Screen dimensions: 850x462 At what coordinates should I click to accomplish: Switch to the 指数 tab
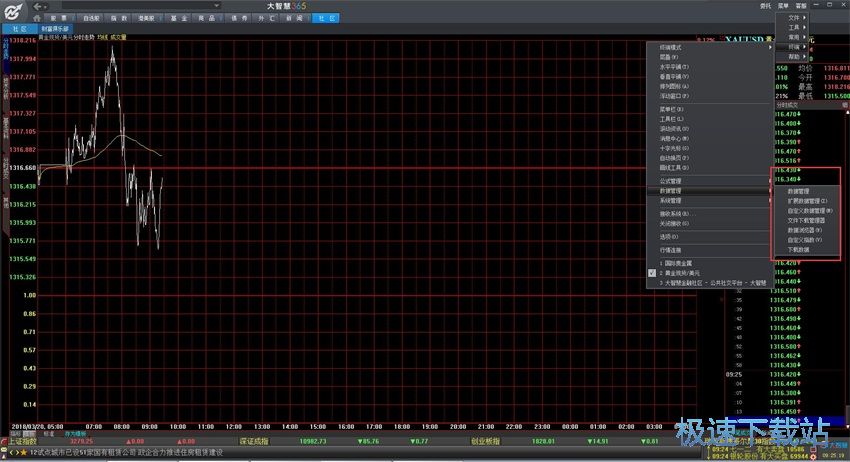(x=119, y=18)
